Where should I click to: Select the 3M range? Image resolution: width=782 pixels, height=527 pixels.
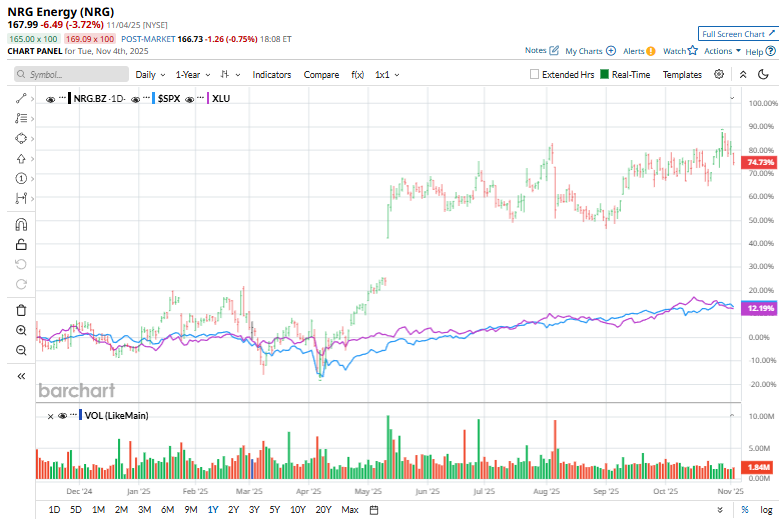(145, 510)
